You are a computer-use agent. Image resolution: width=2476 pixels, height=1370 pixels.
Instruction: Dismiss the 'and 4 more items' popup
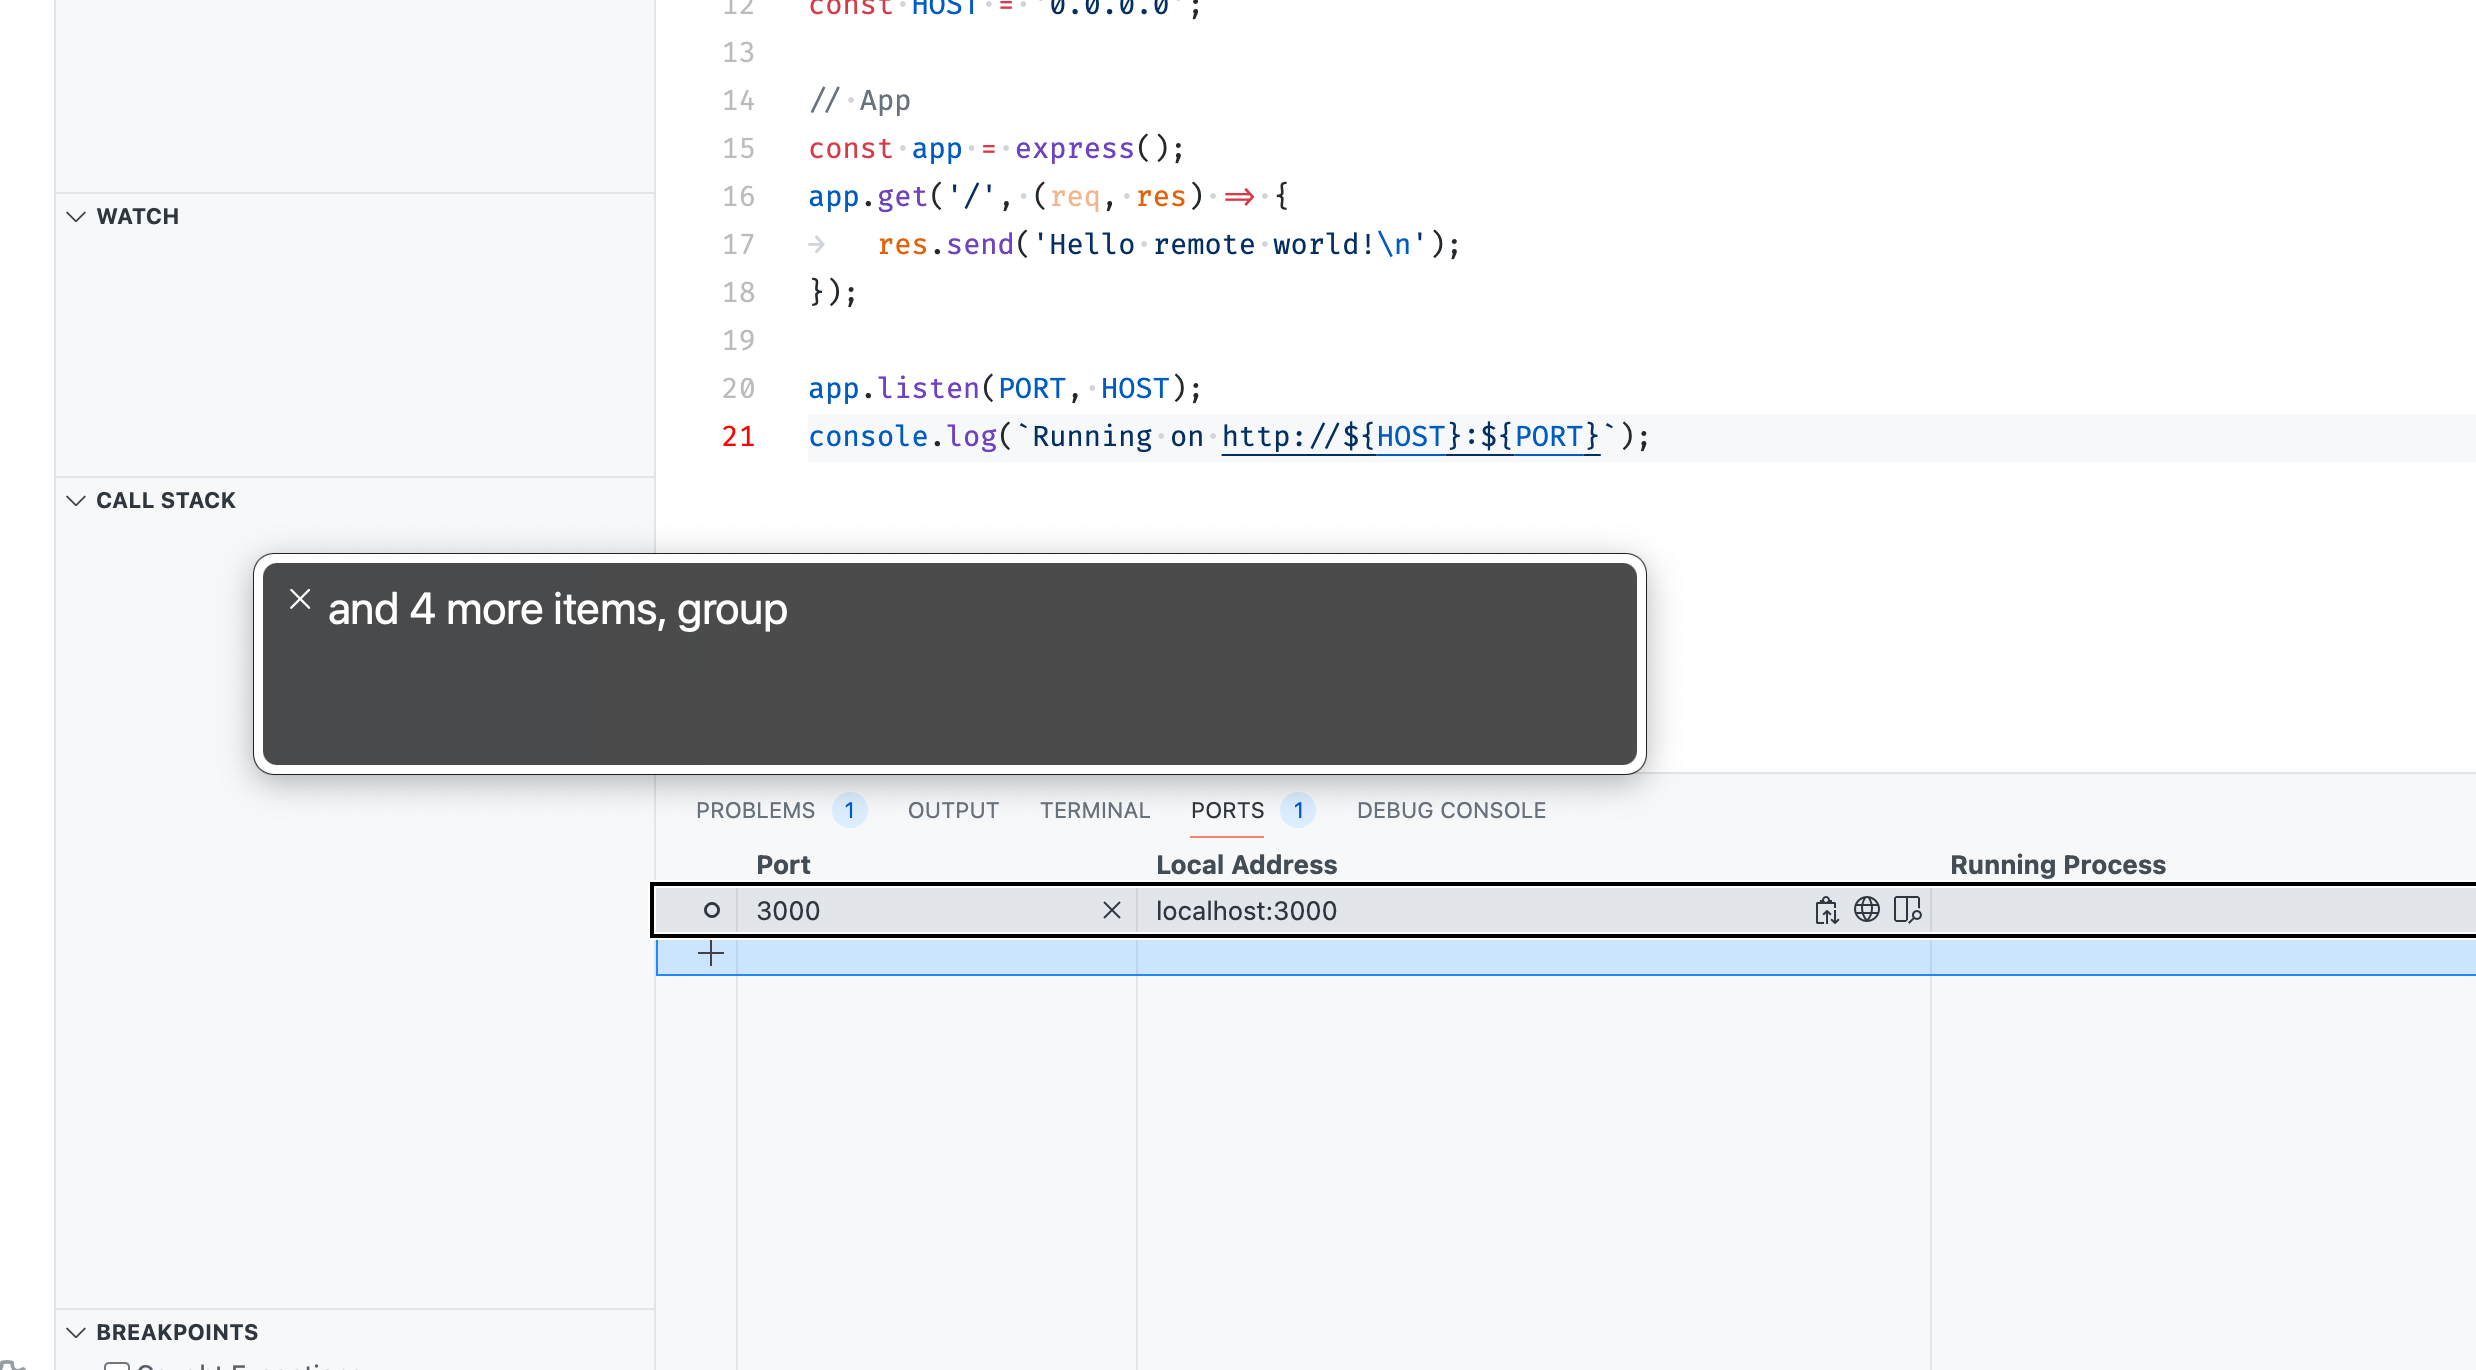tap(300, 599)
